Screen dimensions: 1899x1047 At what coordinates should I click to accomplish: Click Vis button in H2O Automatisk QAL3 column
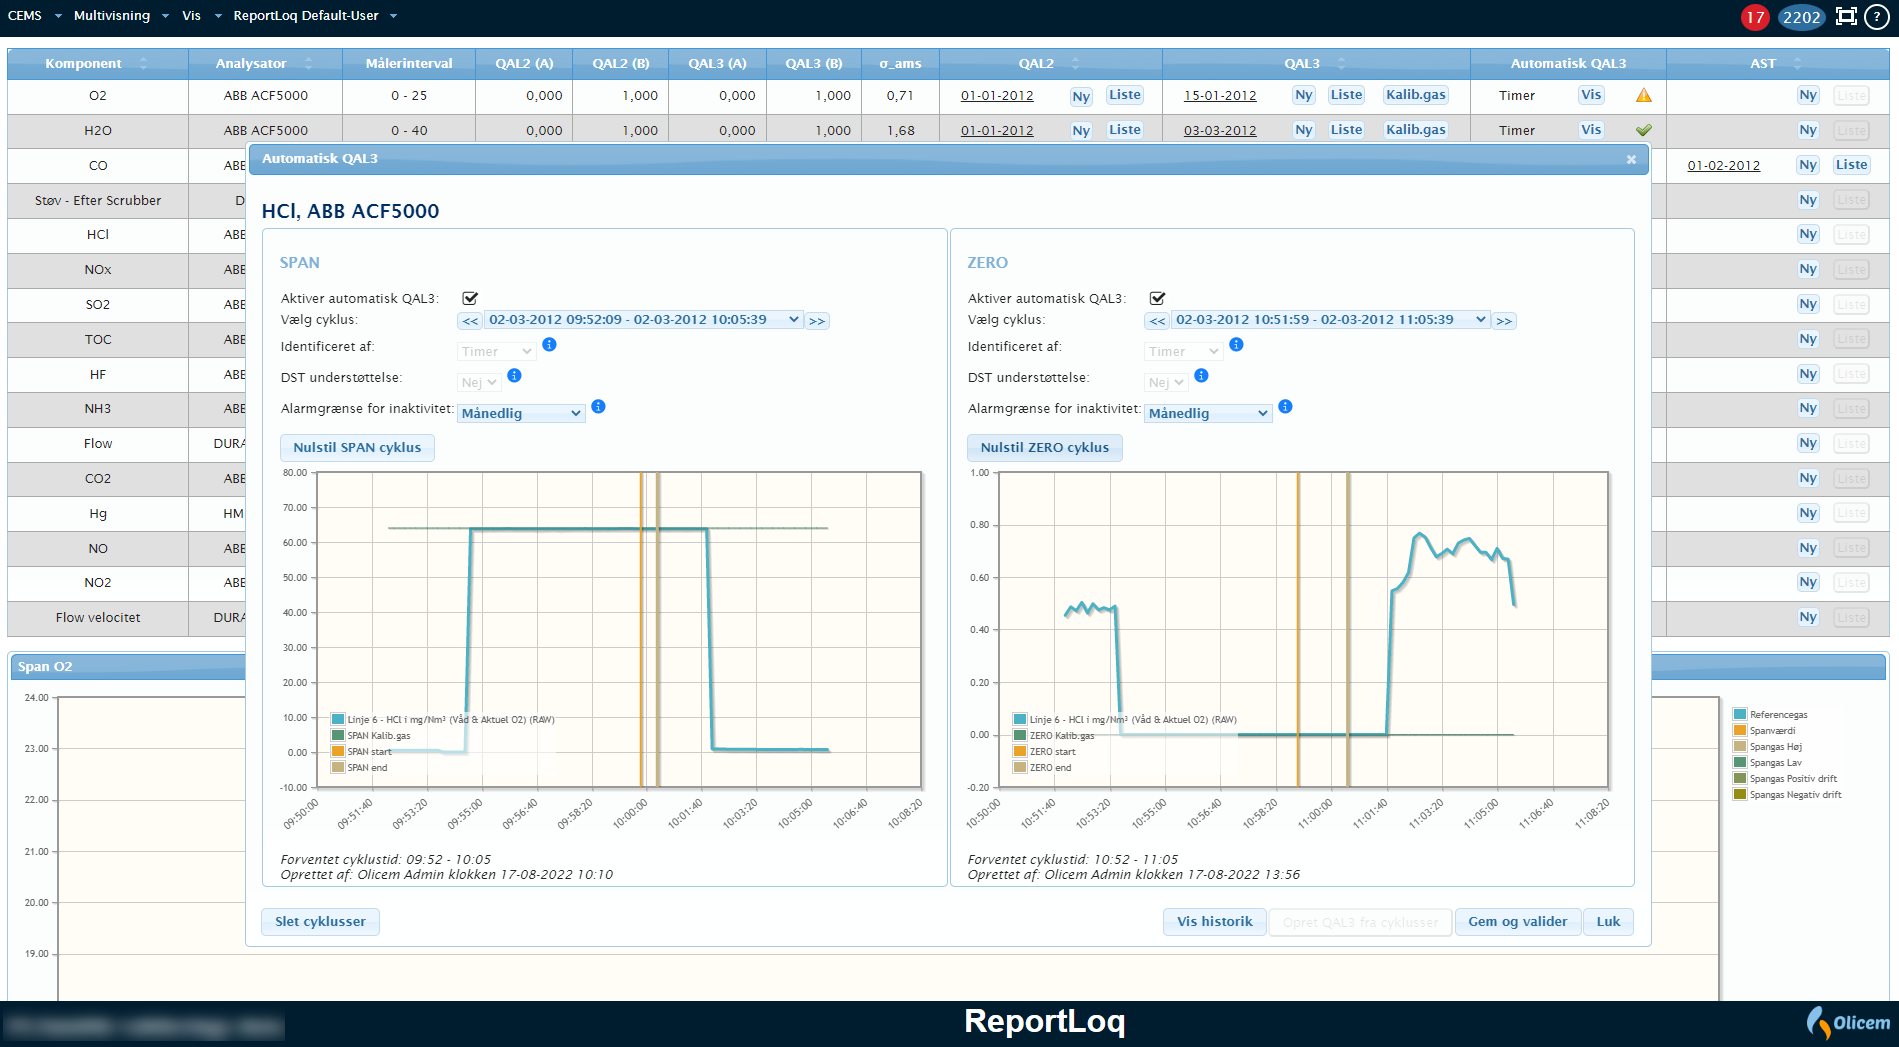point(1590,130)
